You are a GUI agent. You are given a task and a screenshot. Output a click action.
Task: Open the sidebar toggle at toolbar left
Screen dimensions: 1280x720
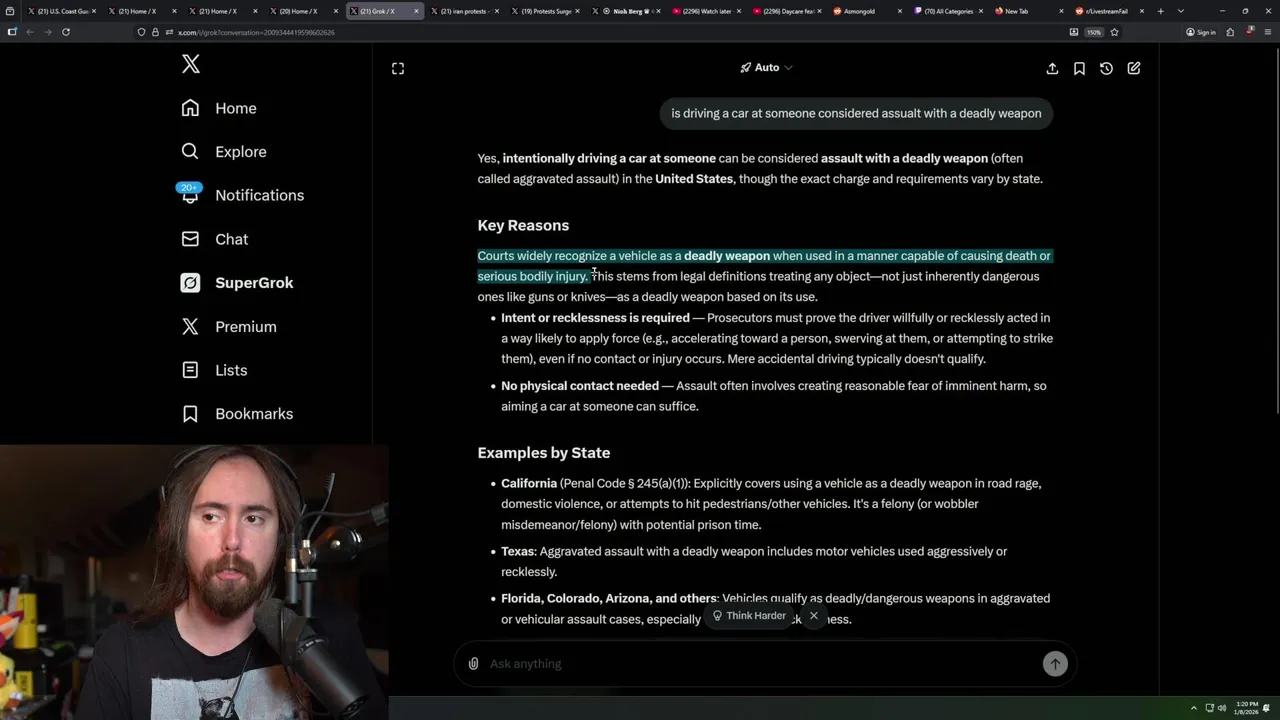(x=11, y=32)
